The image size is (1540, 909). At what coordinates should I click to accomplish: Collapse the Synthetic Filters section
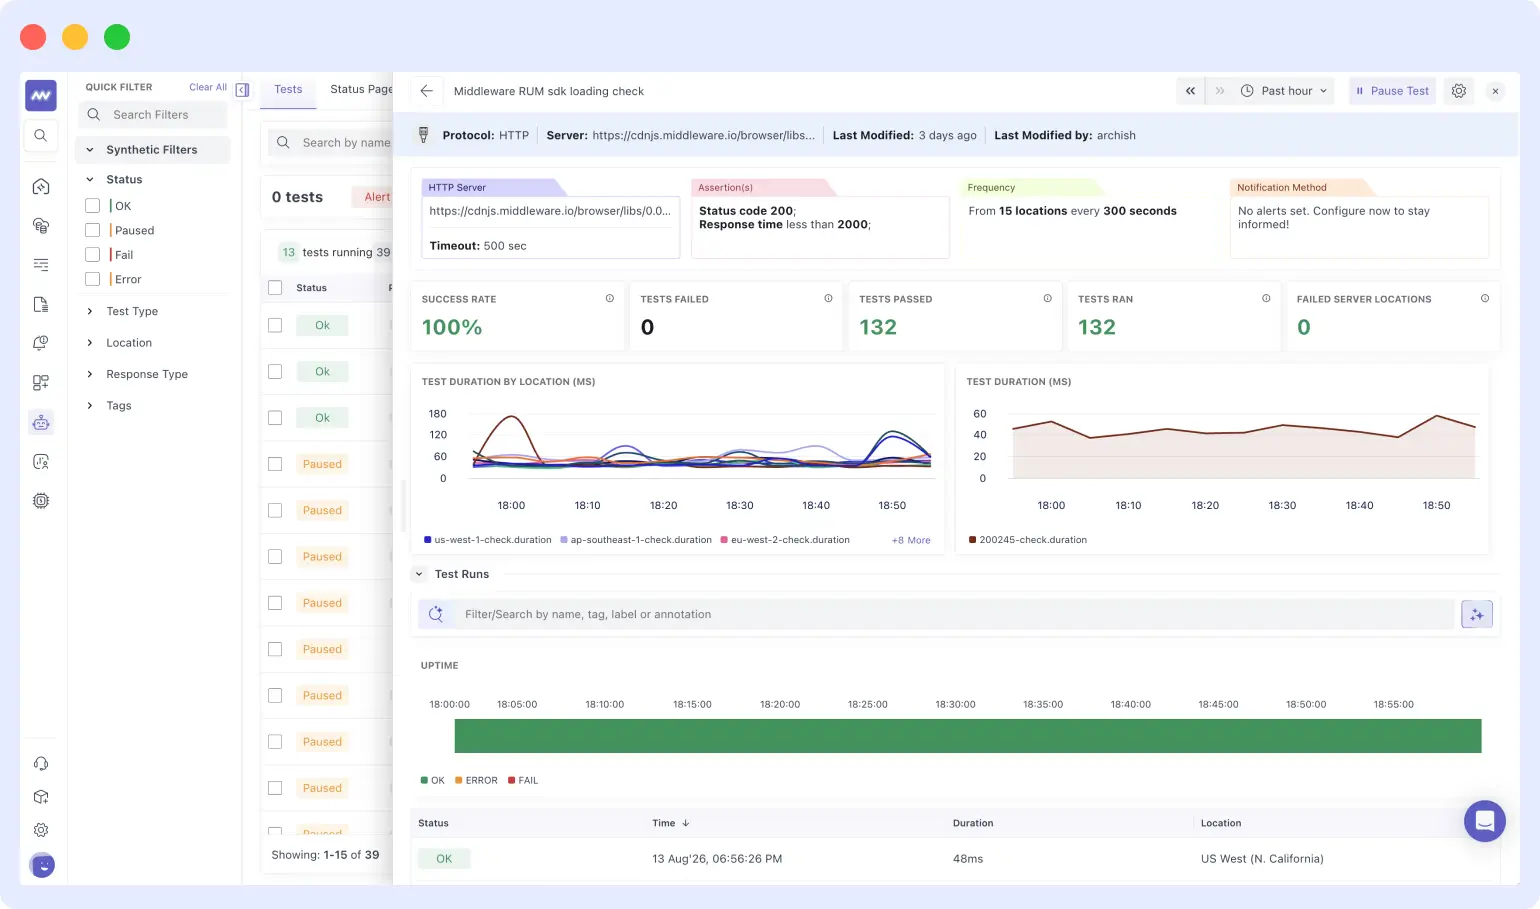90,150
